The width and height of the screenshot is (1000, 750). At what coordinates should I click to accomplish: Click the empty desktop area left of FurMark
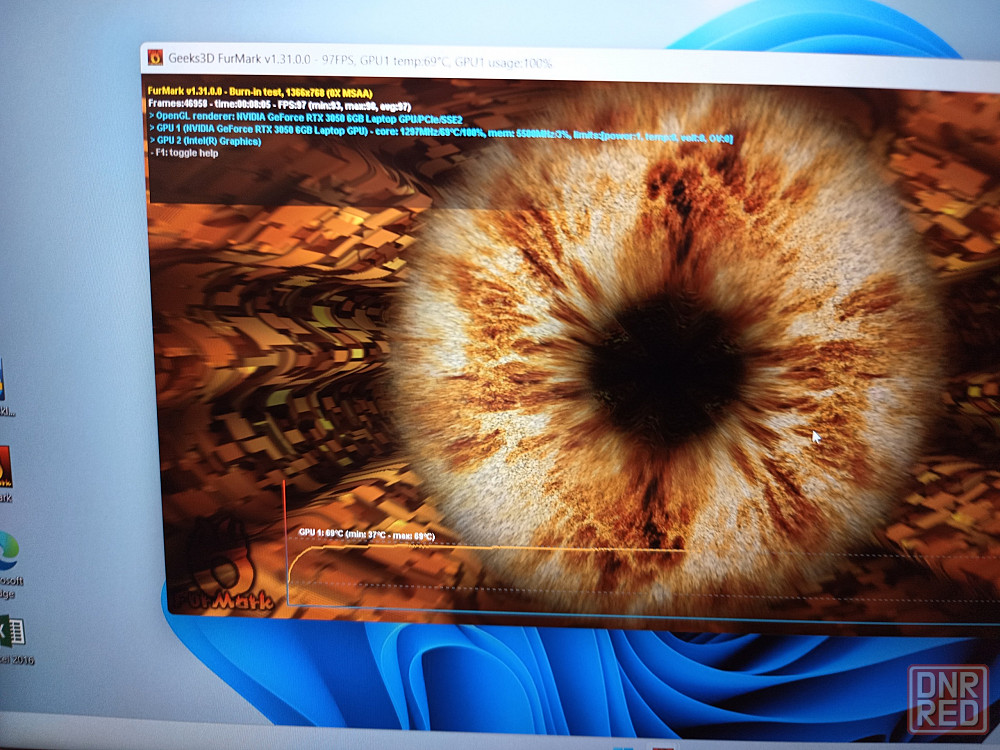coord(70,250)
